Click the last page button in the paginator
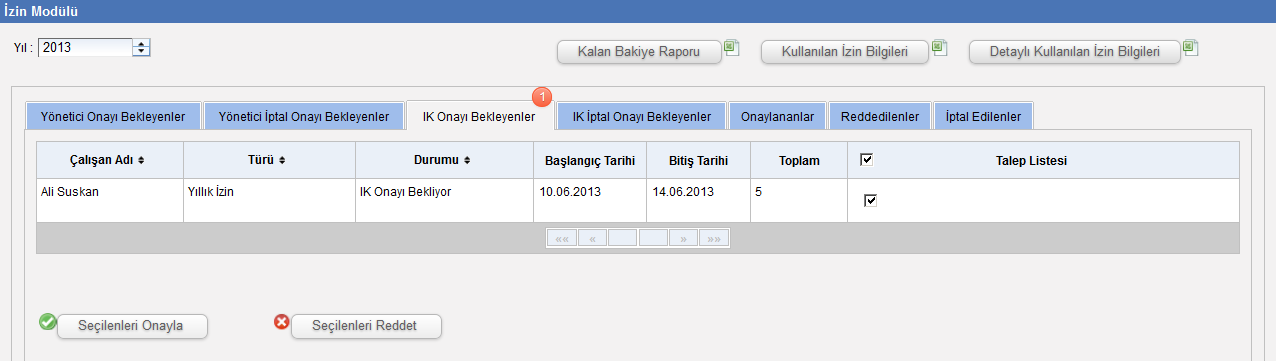 tap(714, 238)
